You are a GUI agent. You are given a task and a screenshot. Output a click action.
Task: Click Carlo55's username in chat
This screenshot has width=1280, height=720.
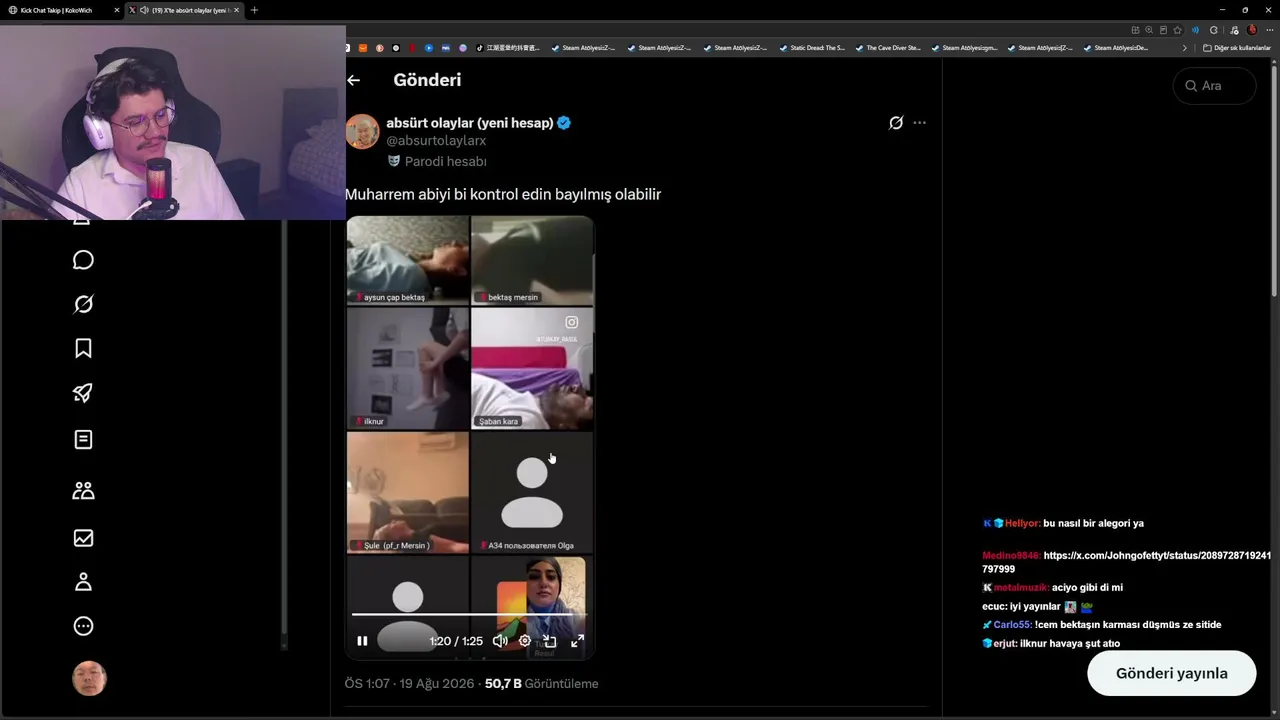pos(1012,625)
